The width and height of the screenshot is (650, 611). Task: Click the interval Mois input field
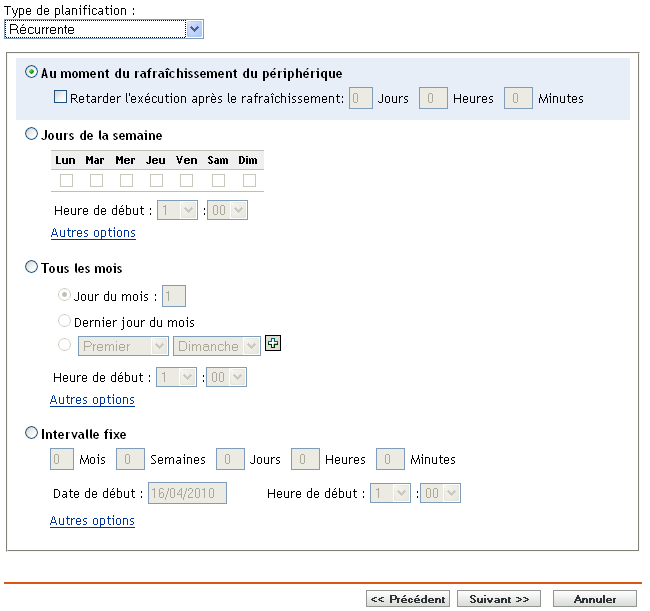(x=62, y=459)
